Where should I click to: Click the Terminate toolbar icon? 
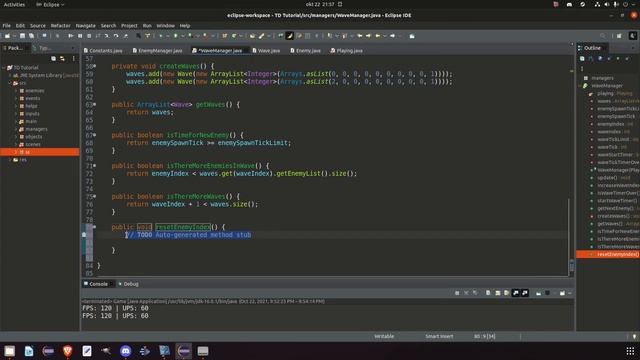(x=89, y=36)
